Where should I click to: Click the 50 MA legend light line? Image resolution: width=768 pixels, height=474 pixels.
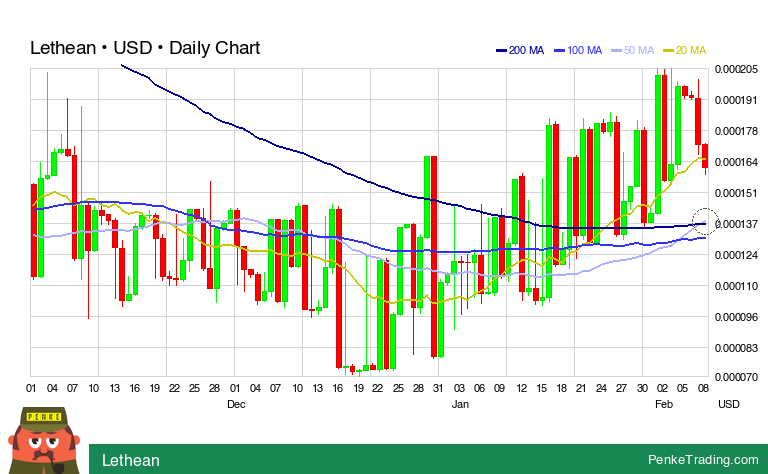[617, 50]
